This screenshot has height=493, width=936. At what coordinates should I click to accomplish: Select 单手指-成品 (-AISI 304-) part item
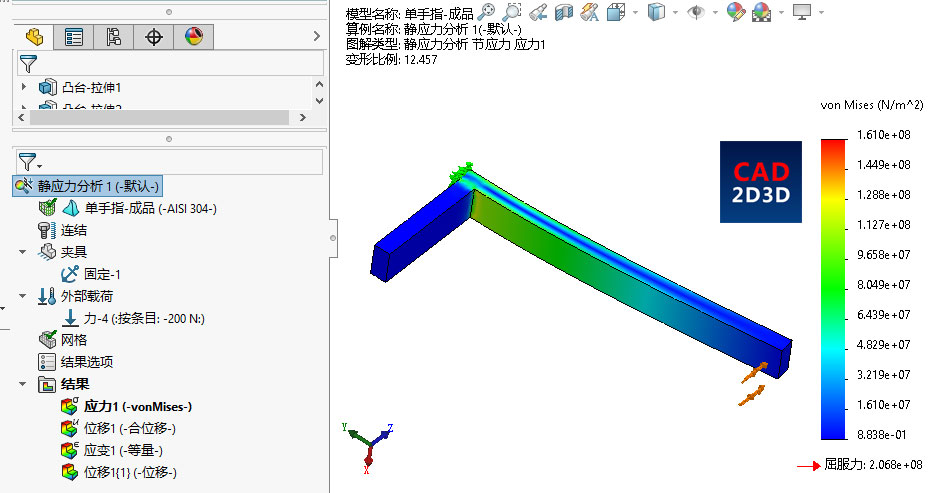[150, 208]
